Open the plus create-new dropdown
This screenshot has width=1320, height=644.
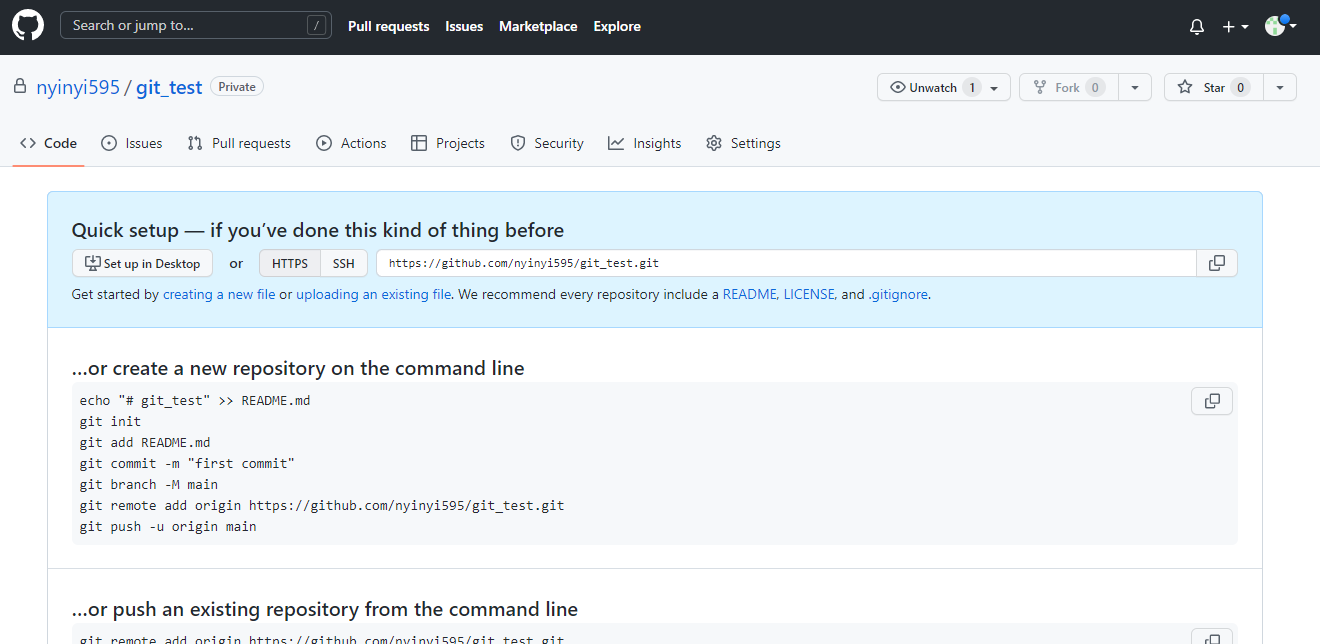coord(1235,27)
